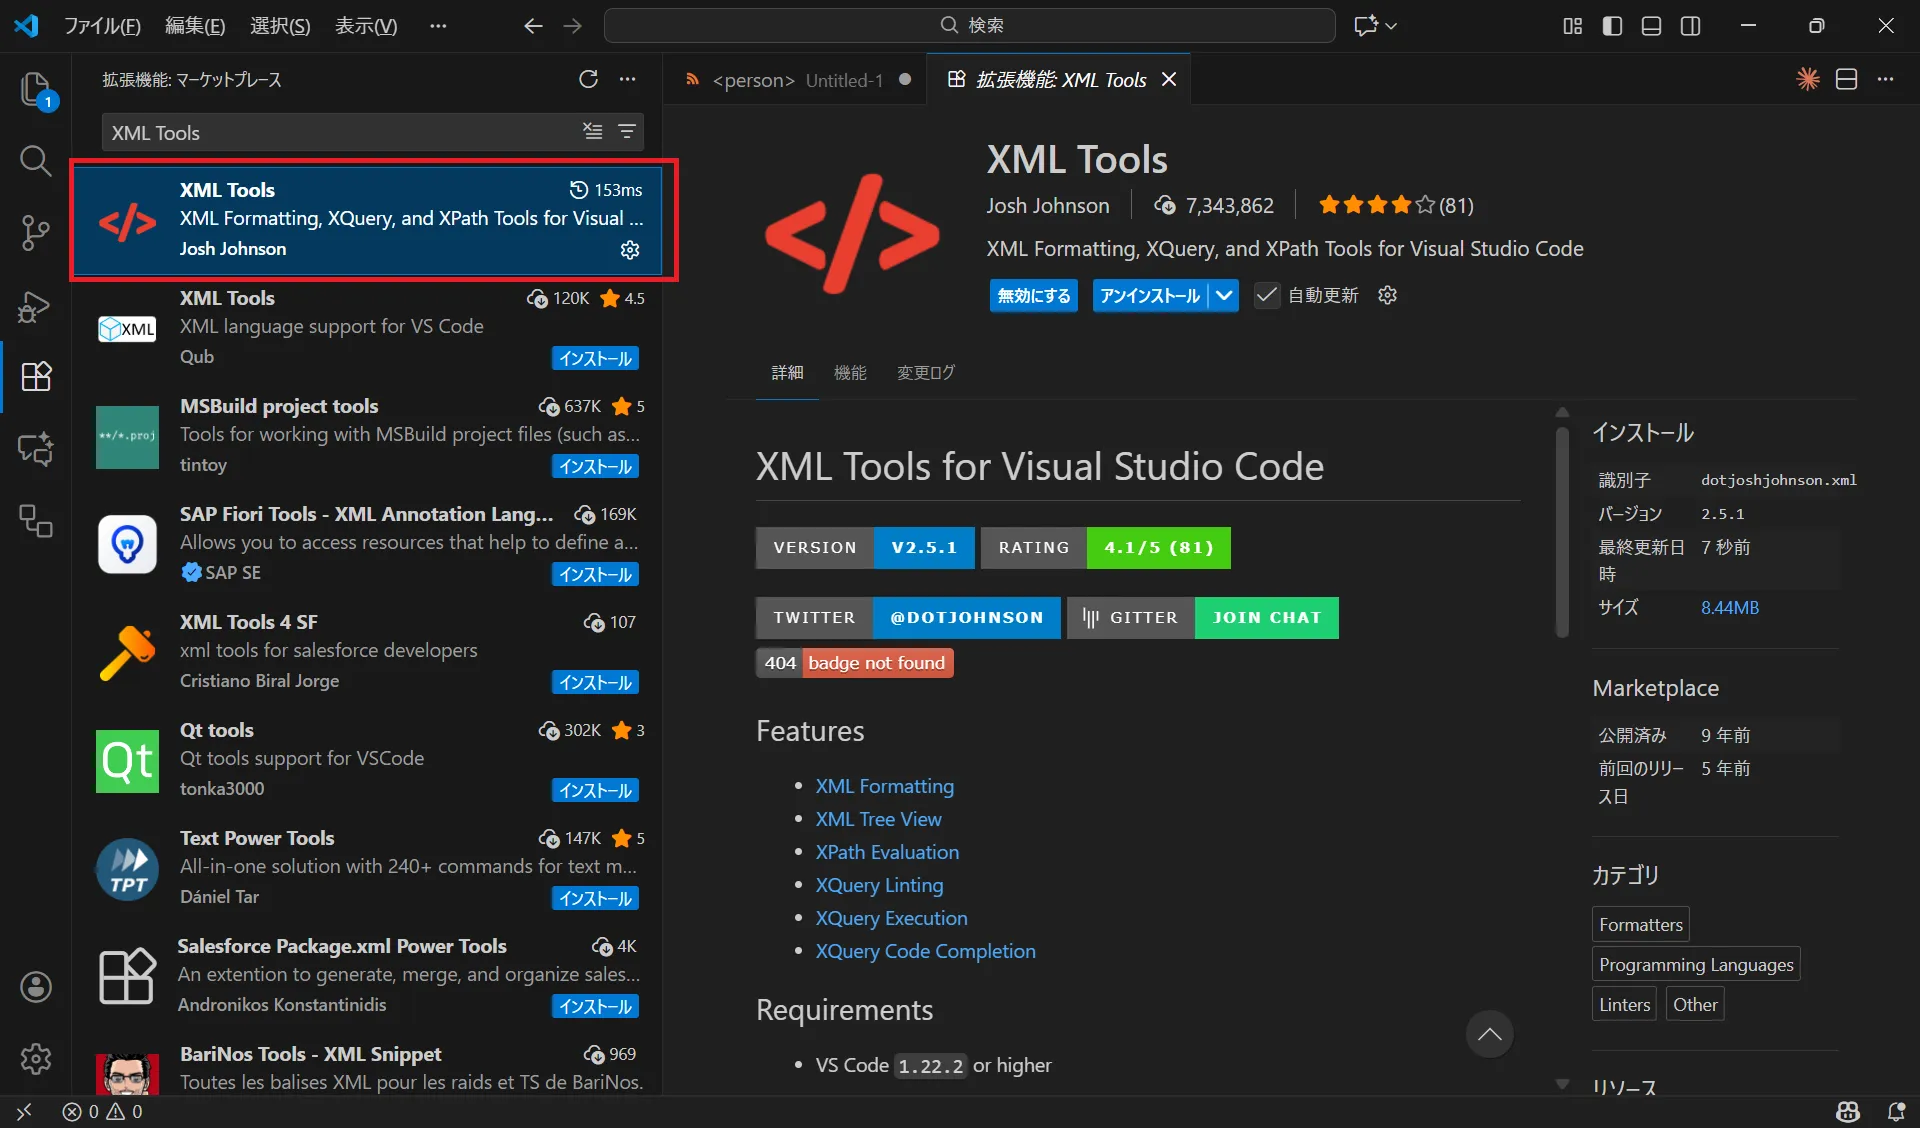
Task: Clear extension search results icon
Action: click(x=593, y=132)
